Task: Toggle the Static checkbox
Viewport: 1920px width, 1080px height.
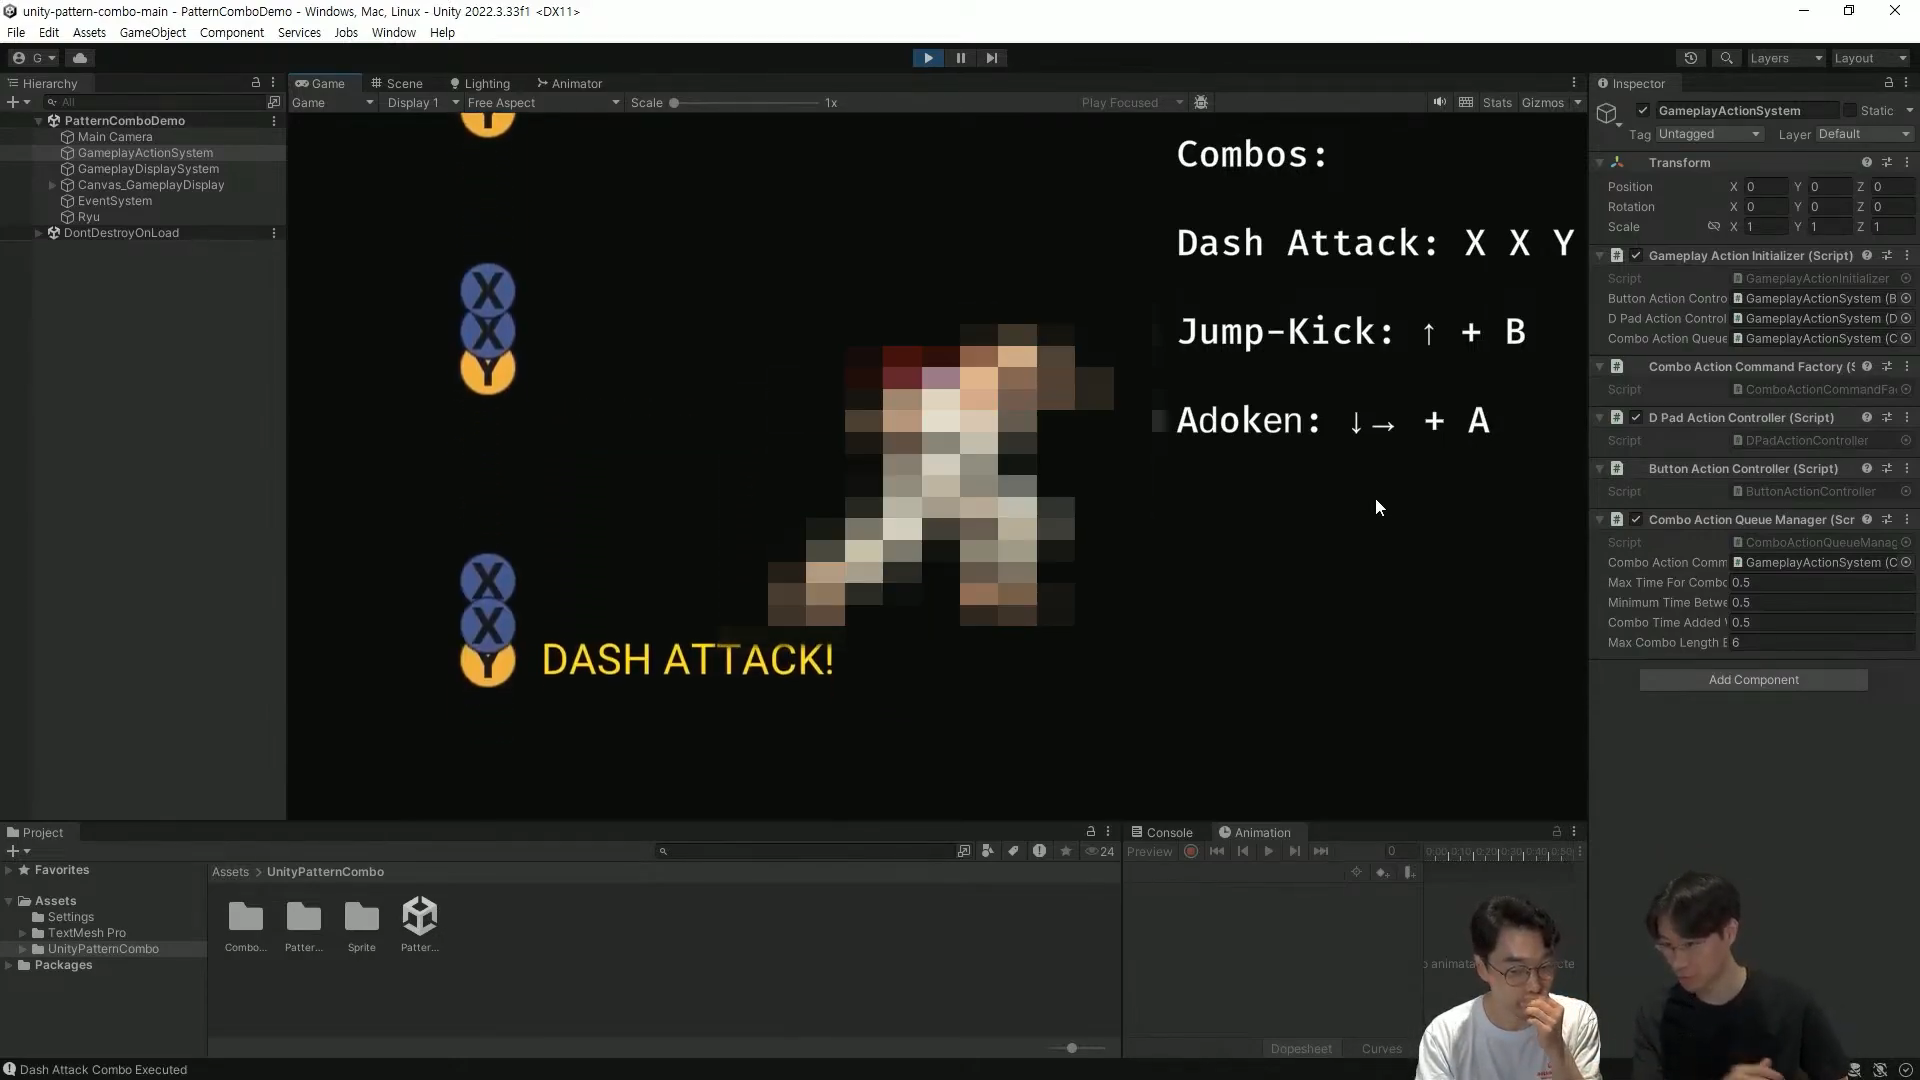Action: point(1850,111)
